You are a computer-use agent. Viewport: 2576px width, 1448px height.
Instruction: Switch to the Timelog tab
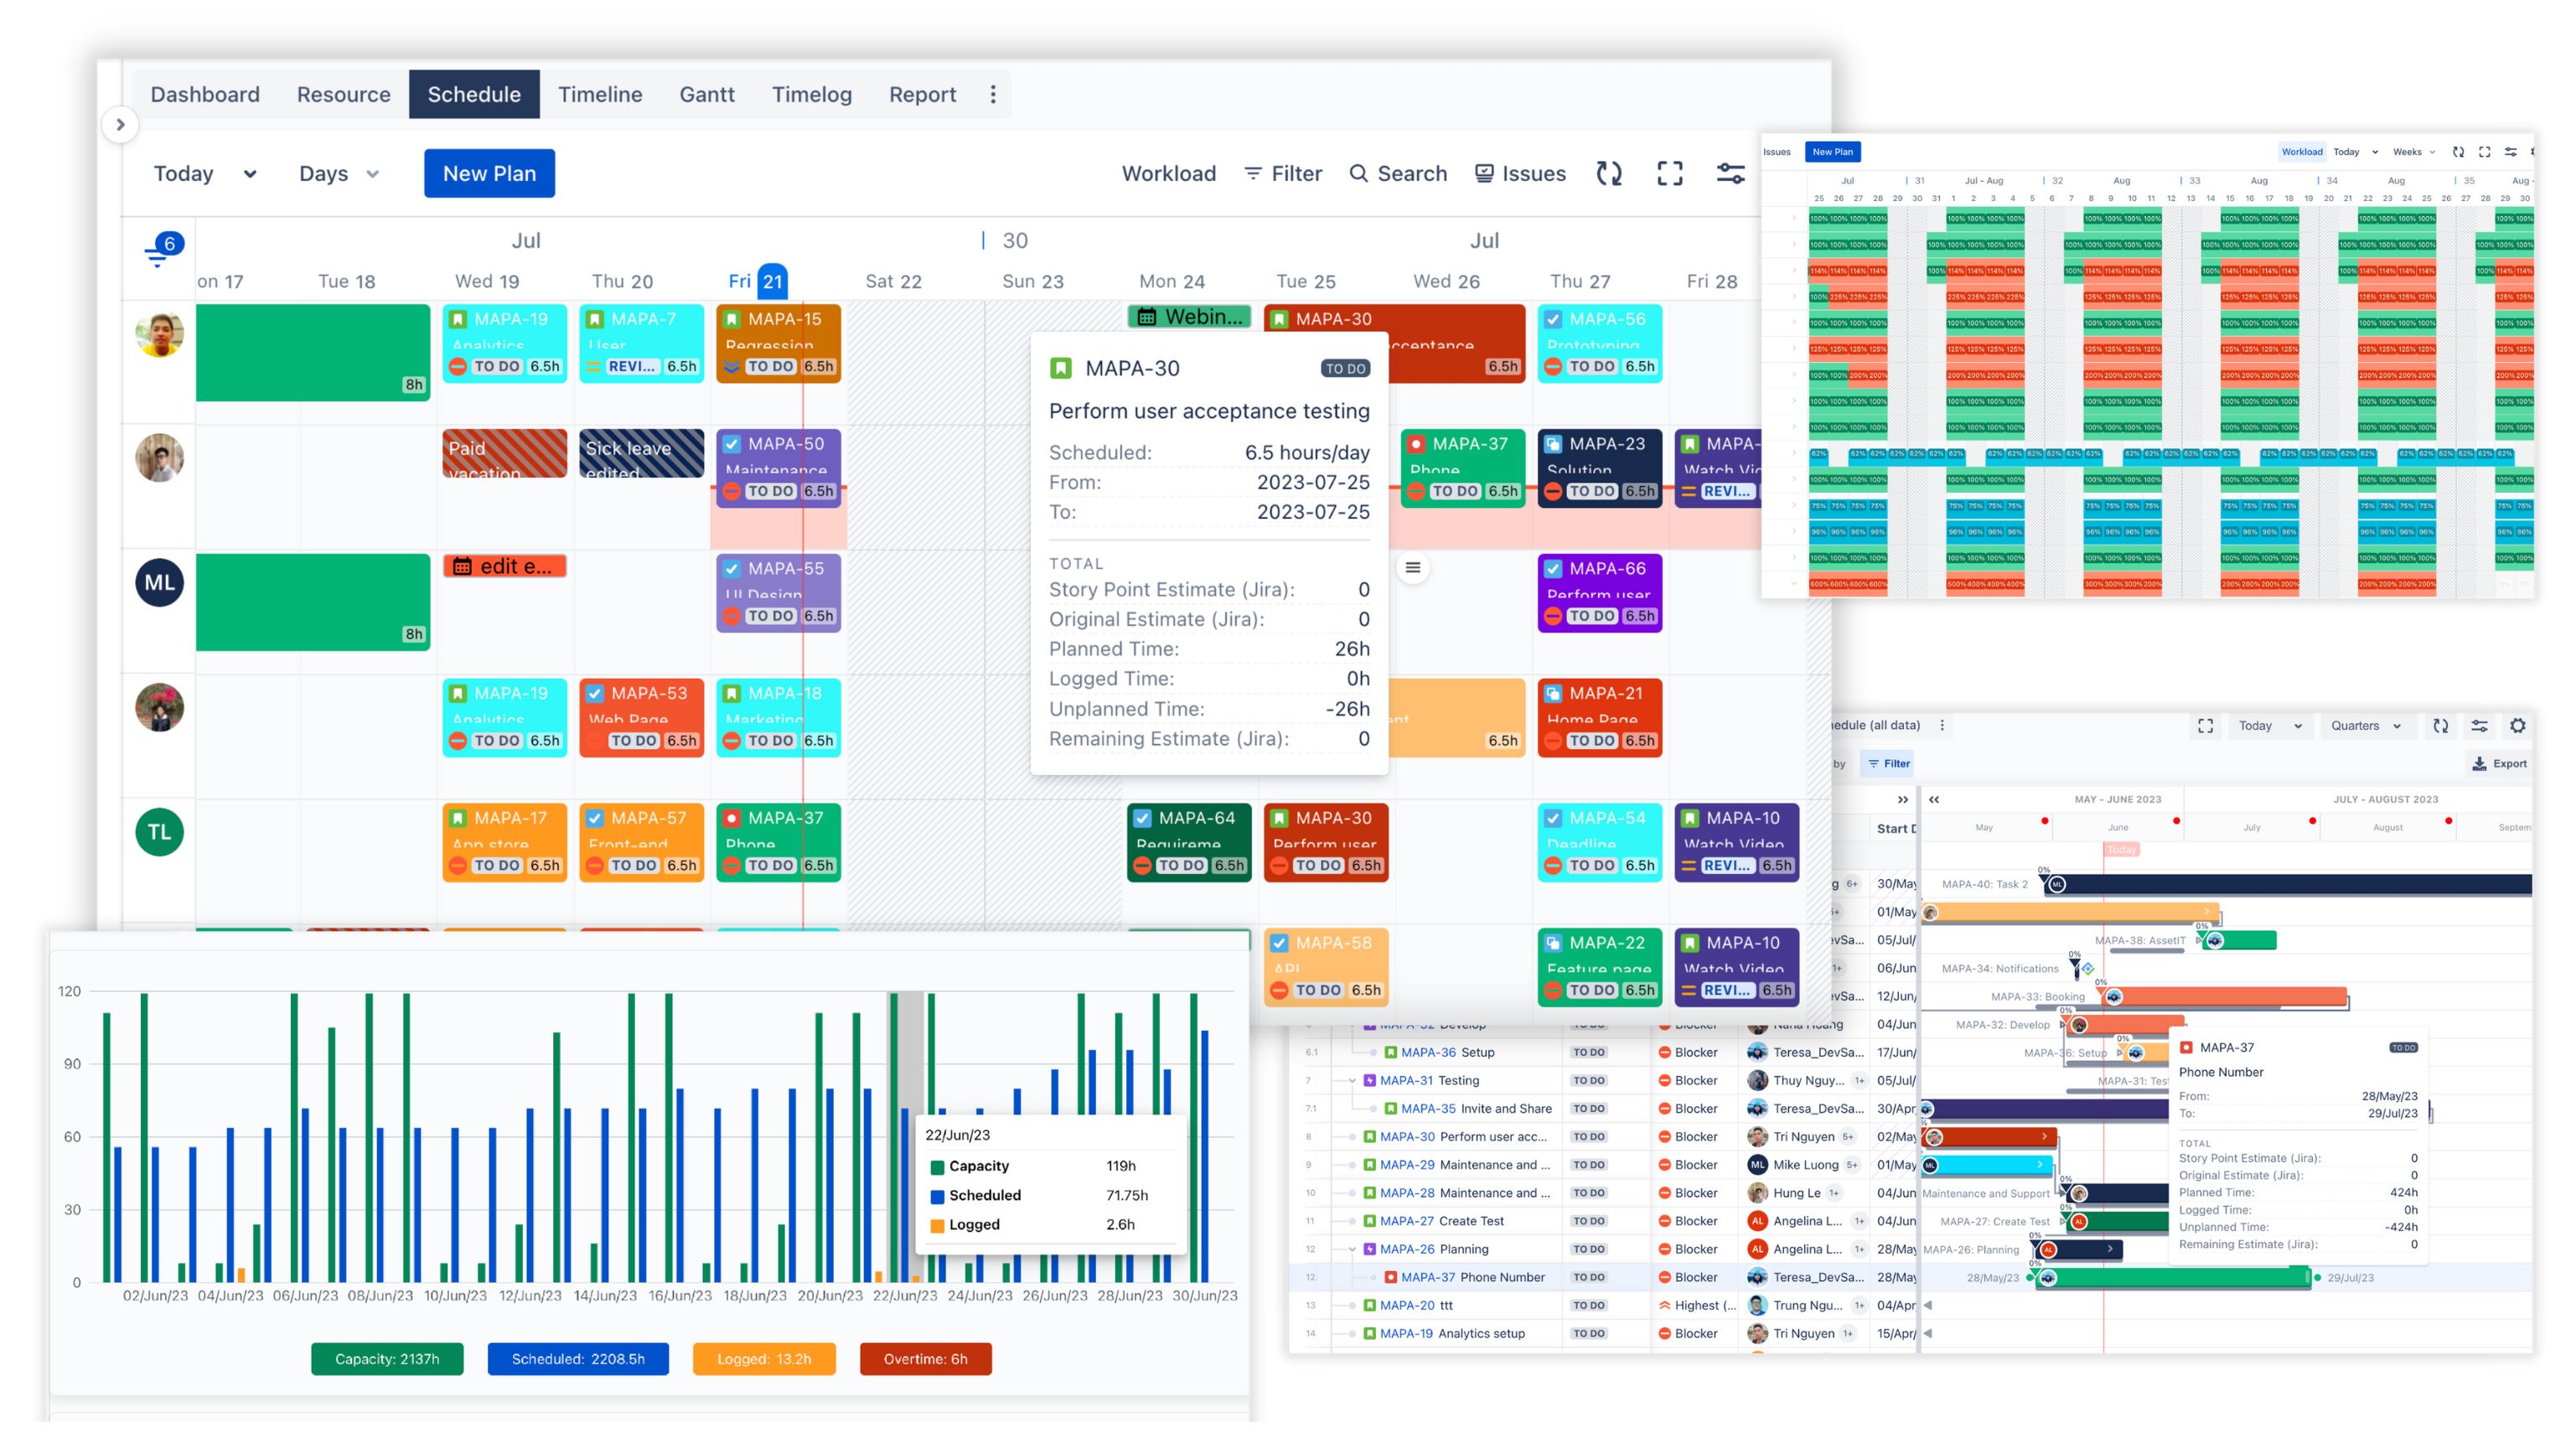pyautogui.click(x=812, y=94)
